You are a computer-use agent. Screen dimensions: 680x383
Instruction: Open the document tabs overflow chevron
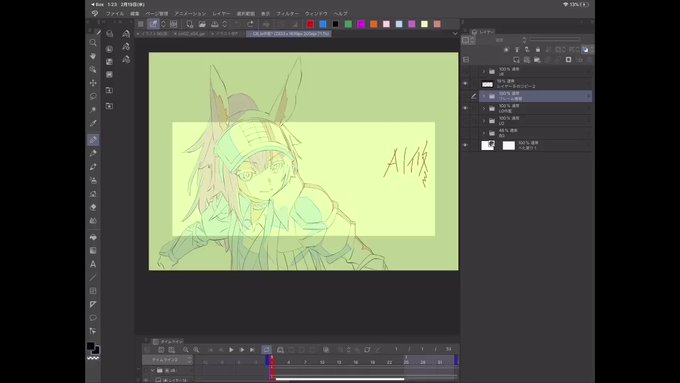click(x=454, y=33)
